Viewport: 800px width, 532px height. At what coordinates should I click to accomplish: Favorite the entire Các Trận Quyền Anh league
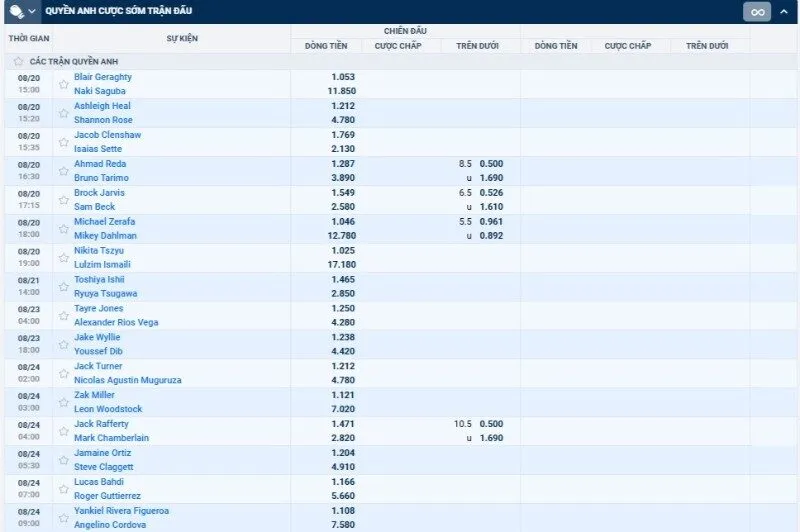pyautogui.click(x=19, y=61)
